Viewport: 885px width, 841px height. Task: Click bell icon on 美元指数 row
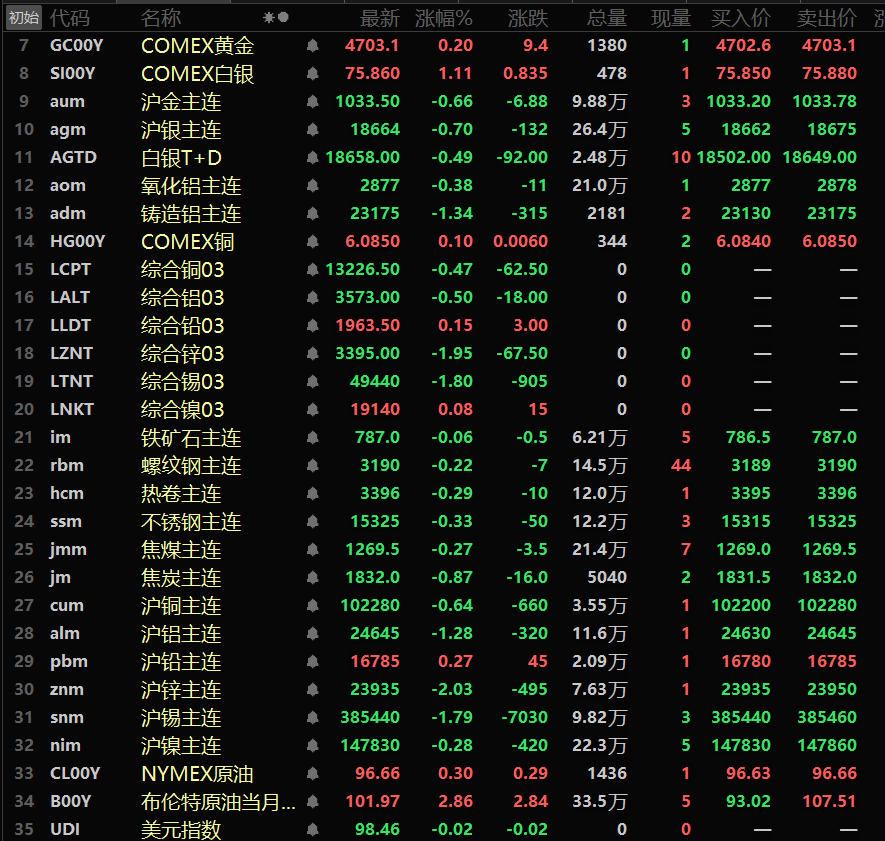click(312, 830)
